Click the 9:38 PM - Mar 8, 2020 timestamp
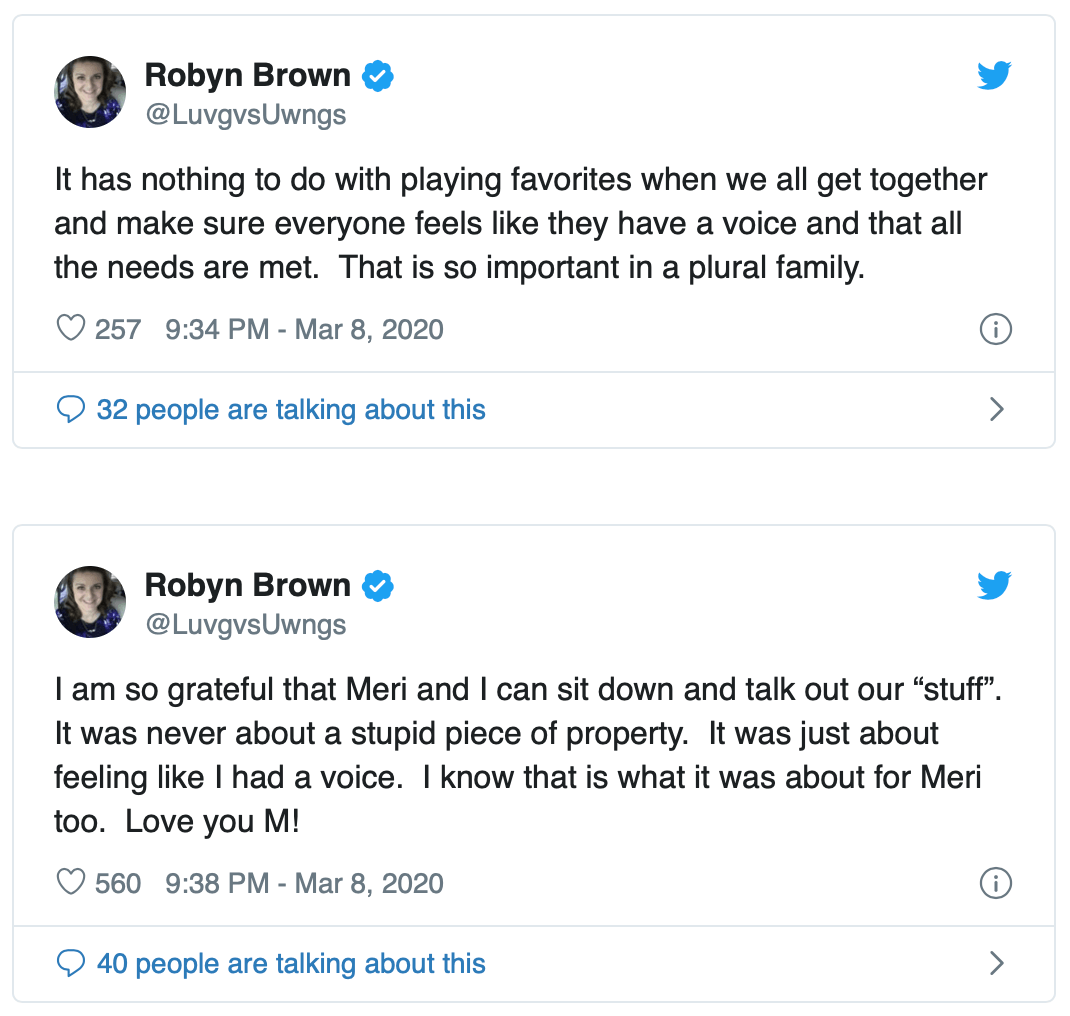 click(x=304, y=883)
